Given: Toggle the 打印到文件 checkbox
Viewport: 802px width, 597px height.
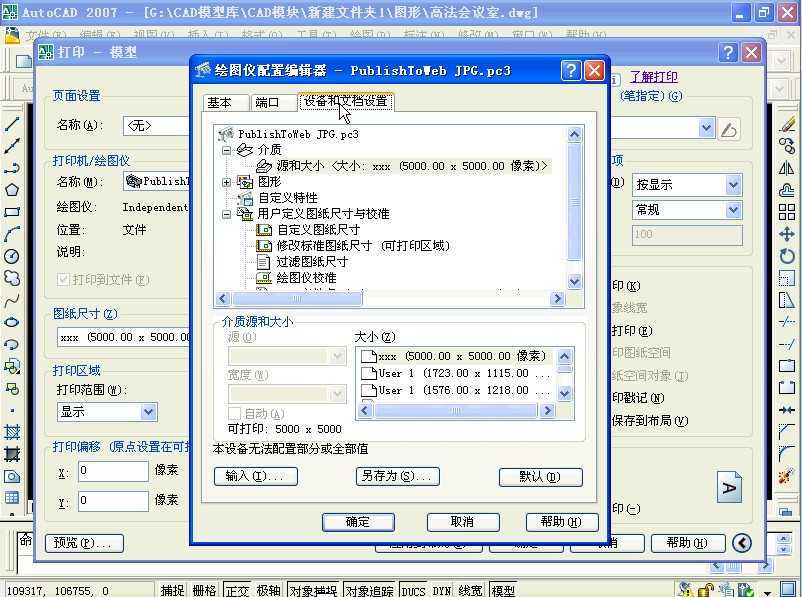Looking at the screenshot, I should pos(63,279).
